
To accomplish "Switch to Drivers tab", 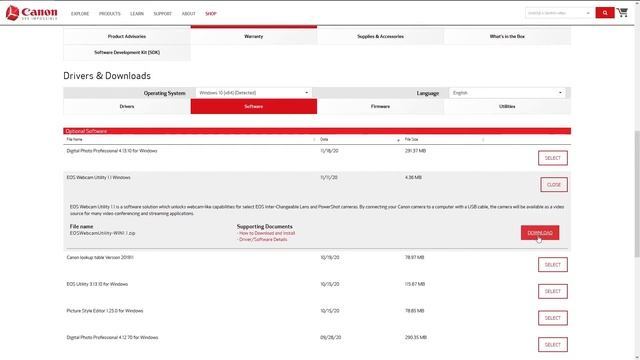I will click(127, 107).
